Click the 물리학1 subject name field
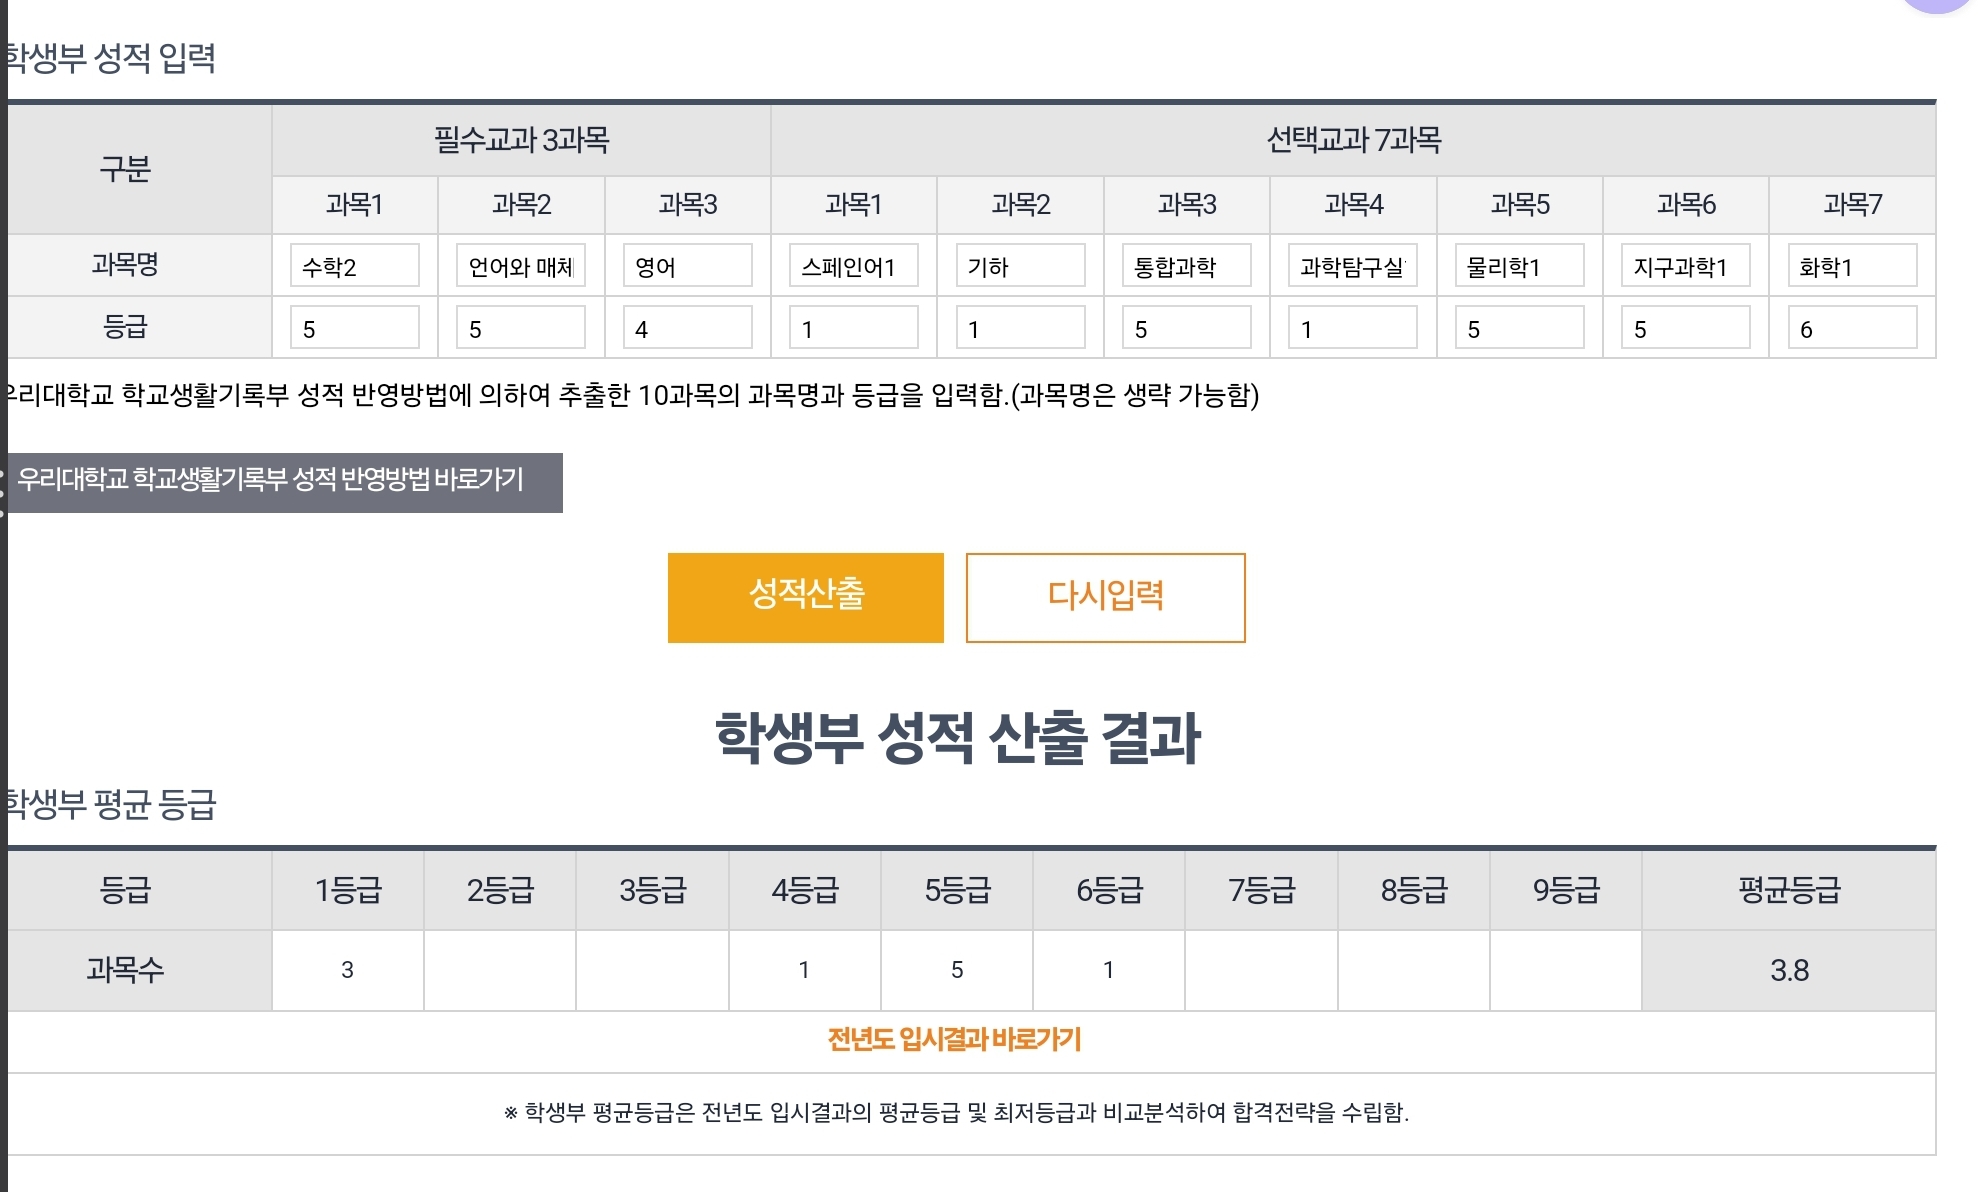 click(1519, 266)
